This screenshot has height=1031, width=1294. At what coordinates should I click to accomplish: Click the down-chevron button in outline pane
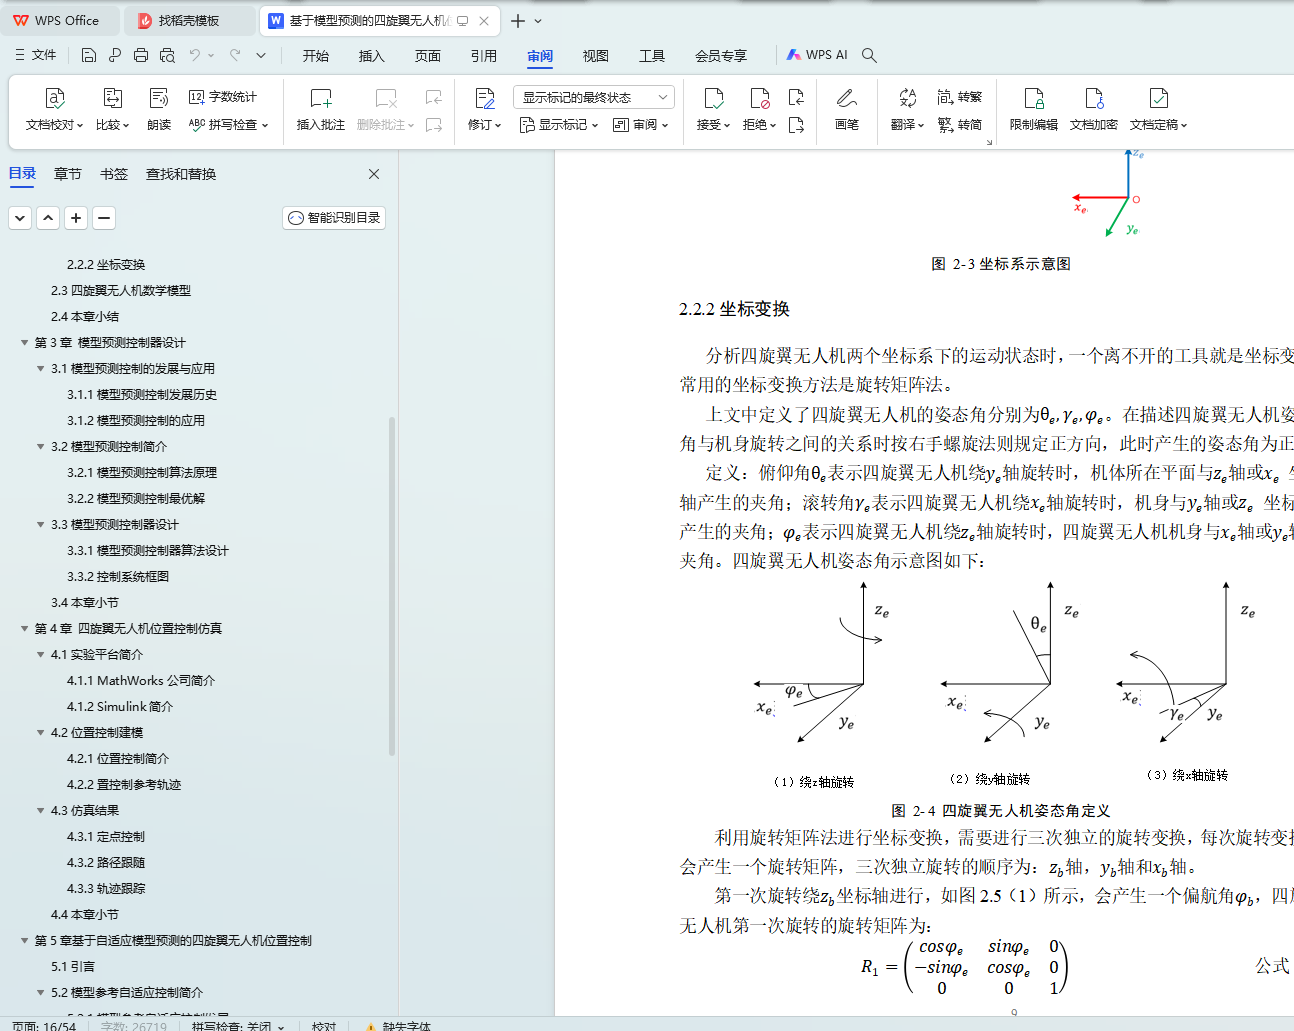pos(20,217)
